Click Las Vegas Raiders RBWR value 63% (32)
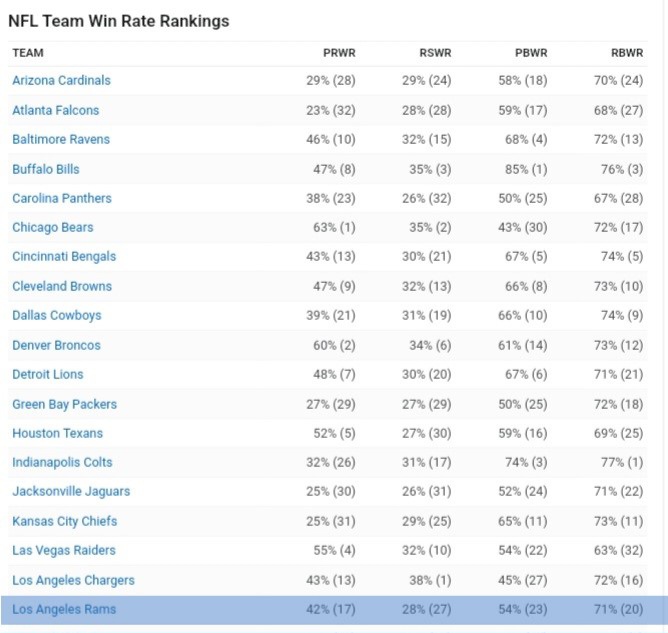The image size is (668, 633). click(x=619, y=550)
